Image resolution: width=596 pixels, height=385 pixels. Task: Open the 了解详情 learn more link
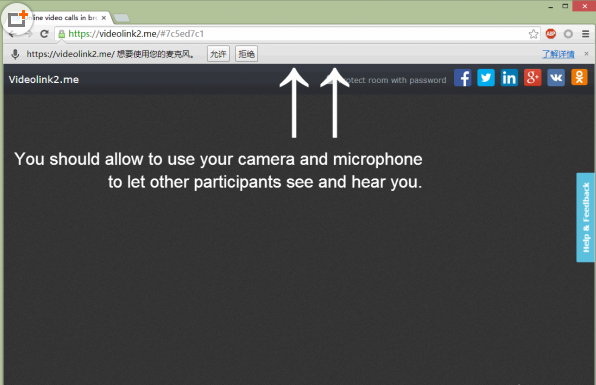(x=558, y=54)
